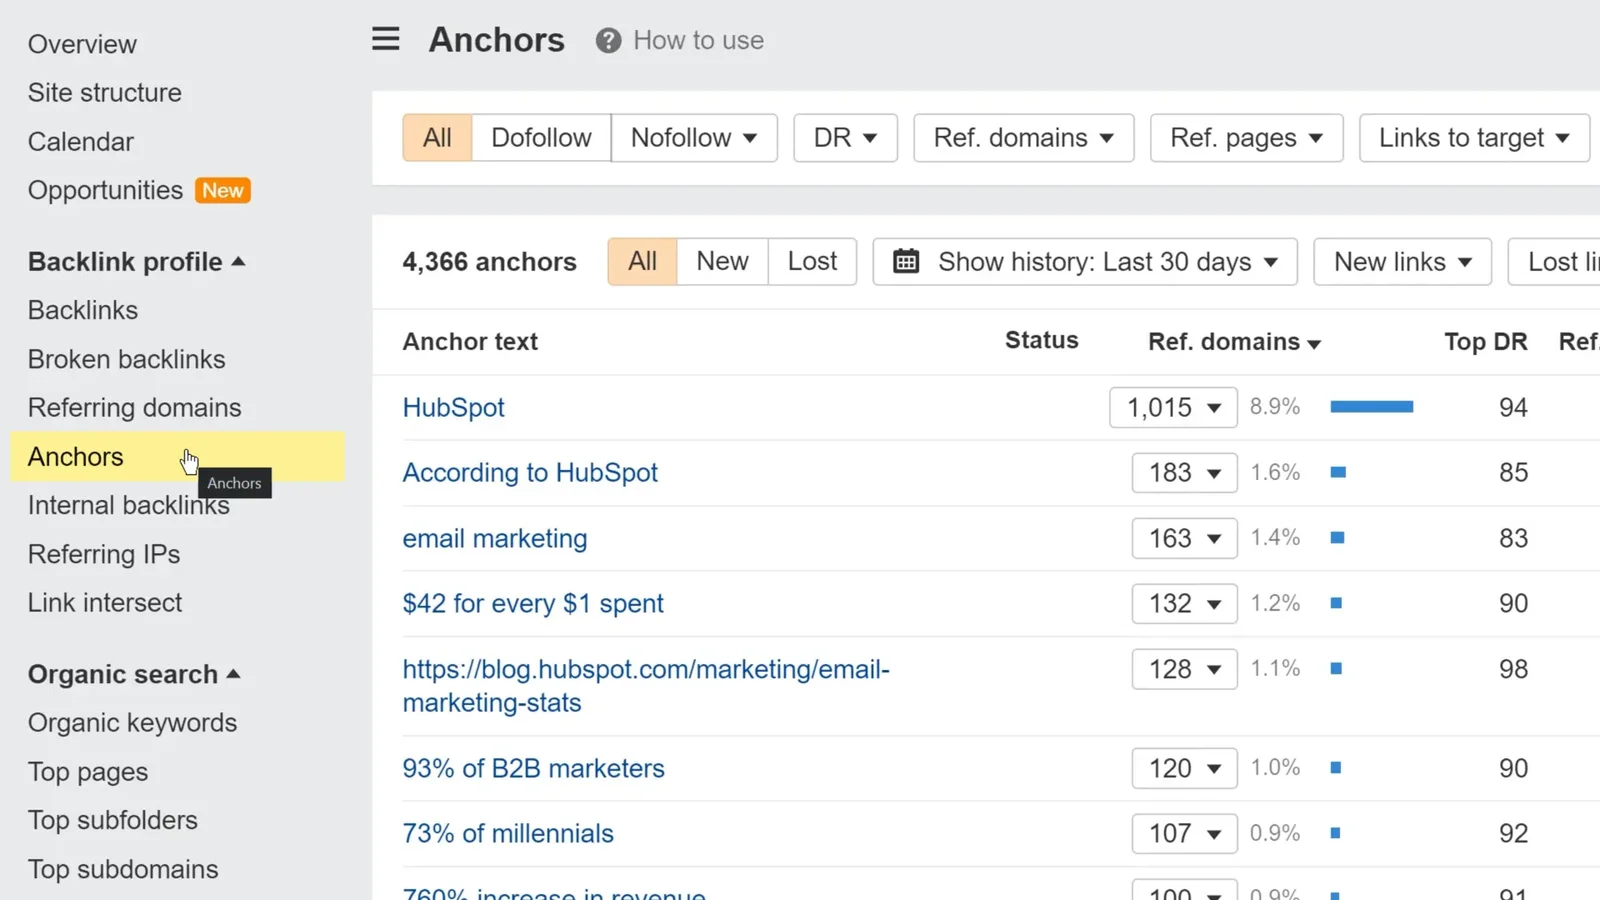Click the HubSpot blue ref domains bar
Image resolution: width=1600 pixels, height=900 pixels.
1371,407
